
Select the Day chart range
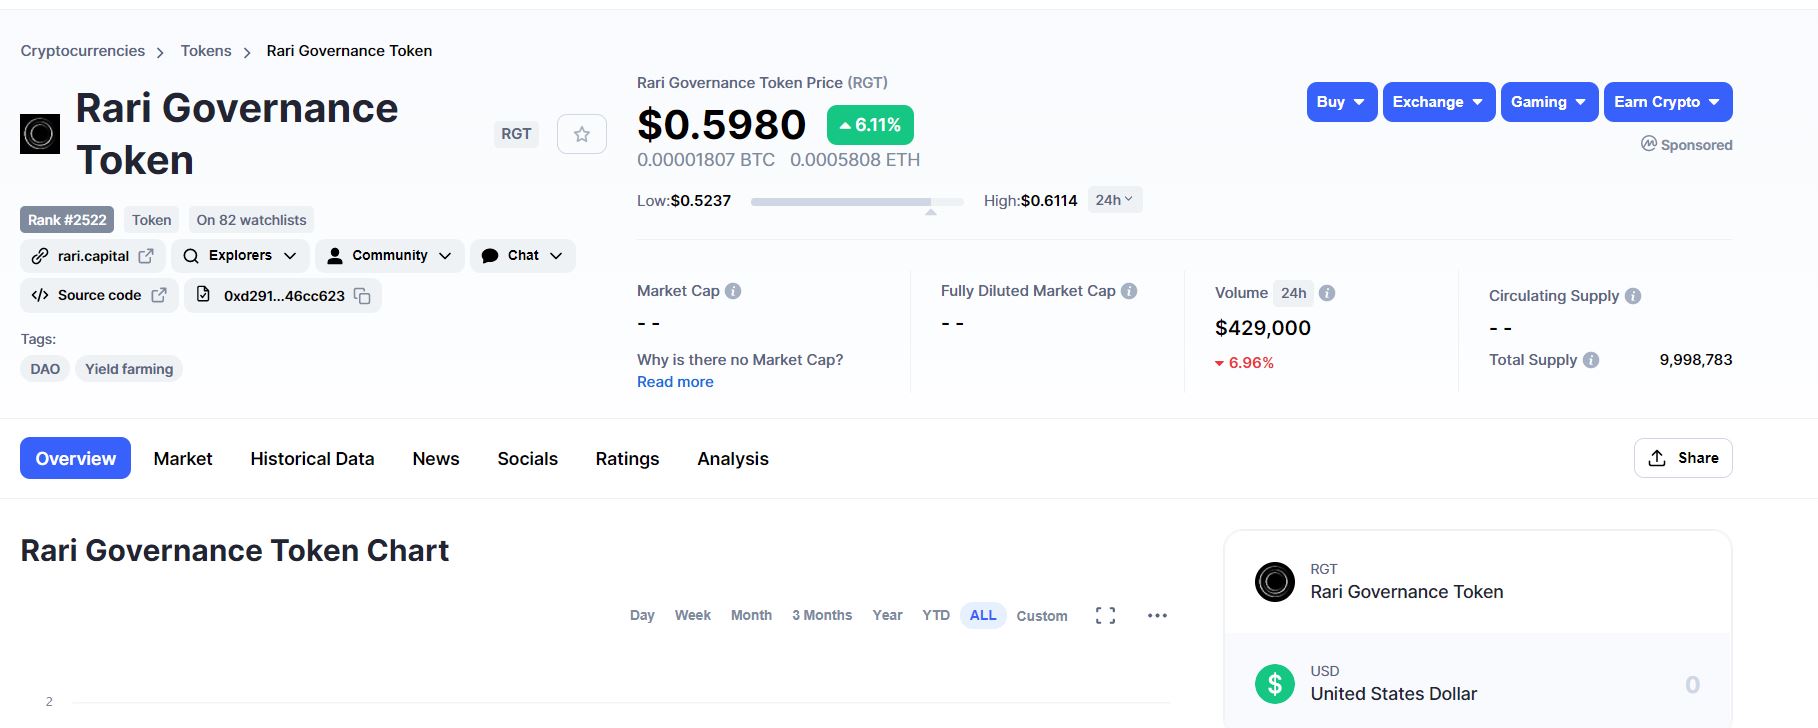(x=642, y=616)
